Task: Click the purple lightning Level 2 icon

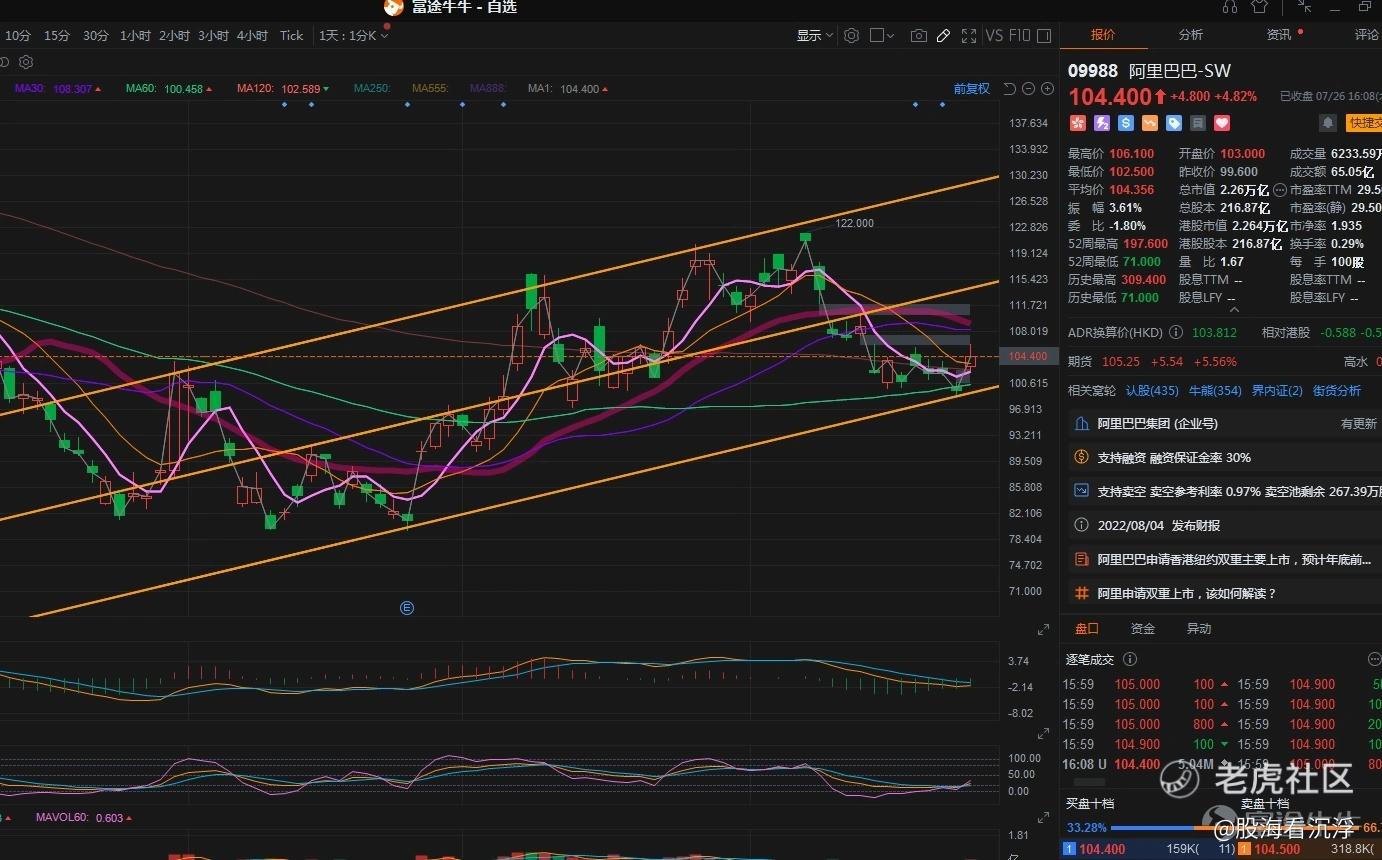Action: (1102, 123)
